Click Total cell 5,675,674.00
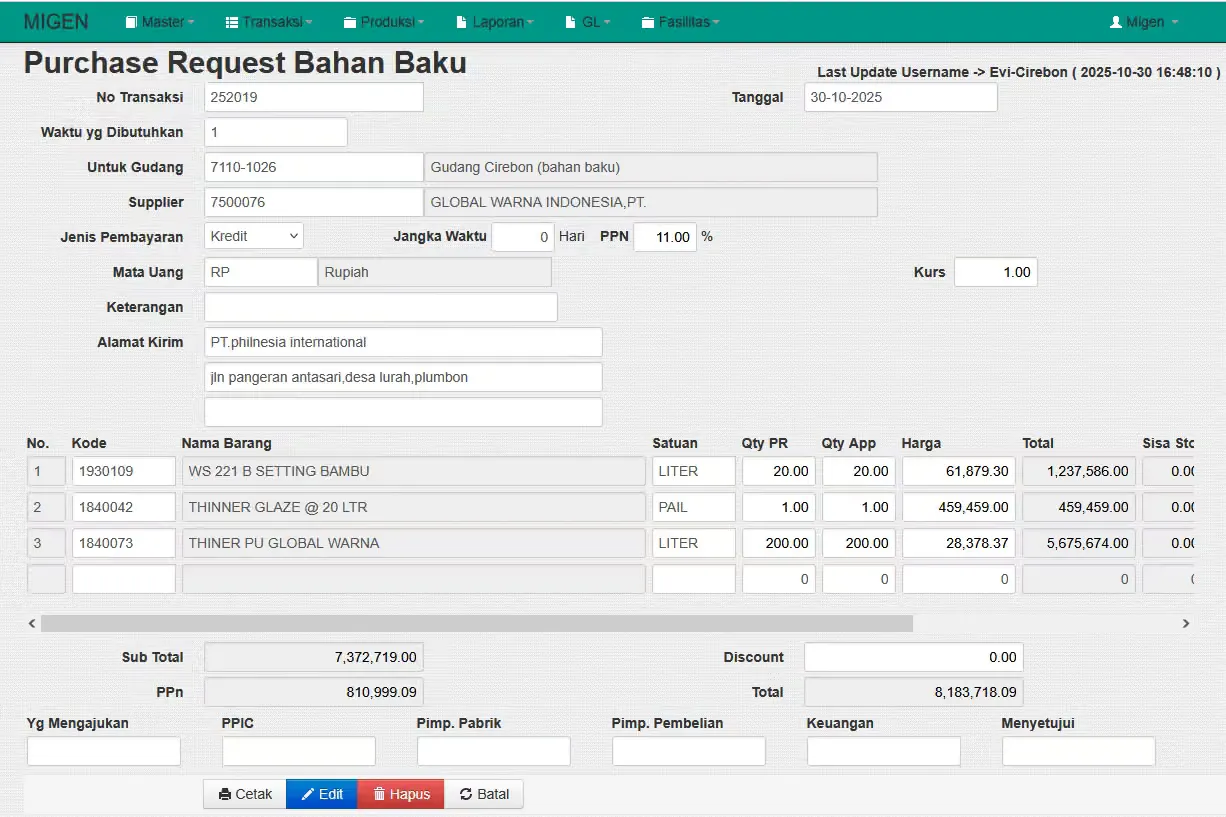The width and height of the screenshot is (1226, 817). point(1079,543)
